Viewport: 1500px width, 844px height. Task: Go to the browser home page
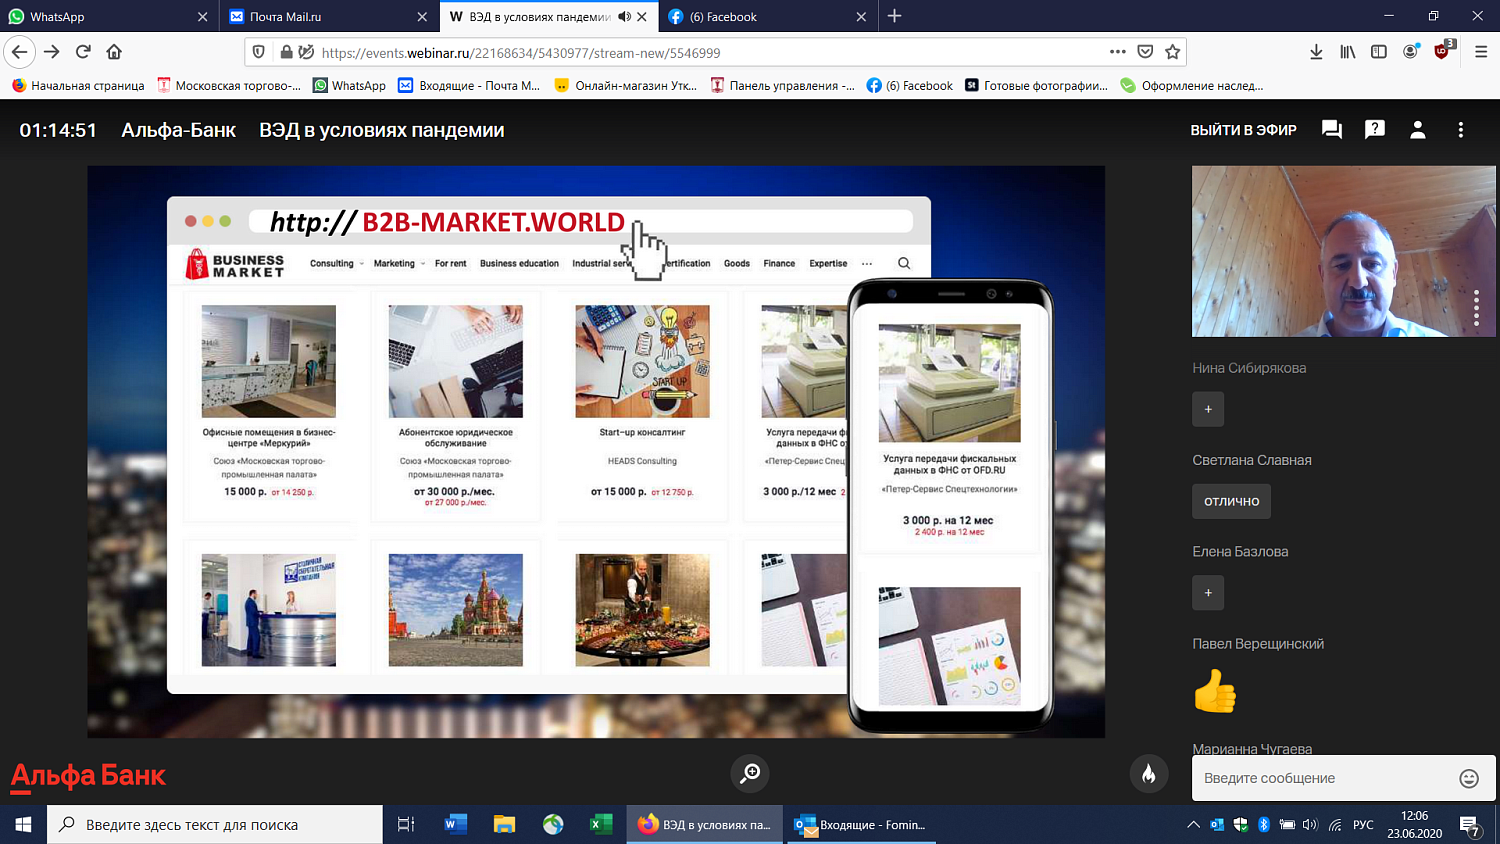(114, 52)
